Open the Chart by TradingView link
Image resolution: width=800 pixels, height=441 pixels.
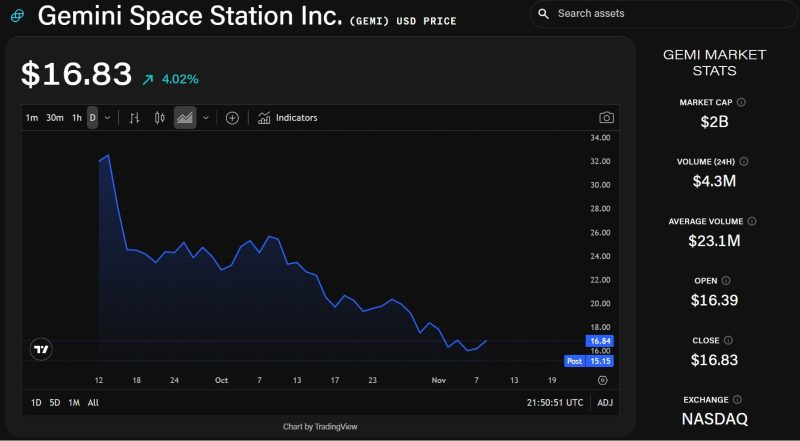pos(320,426)
